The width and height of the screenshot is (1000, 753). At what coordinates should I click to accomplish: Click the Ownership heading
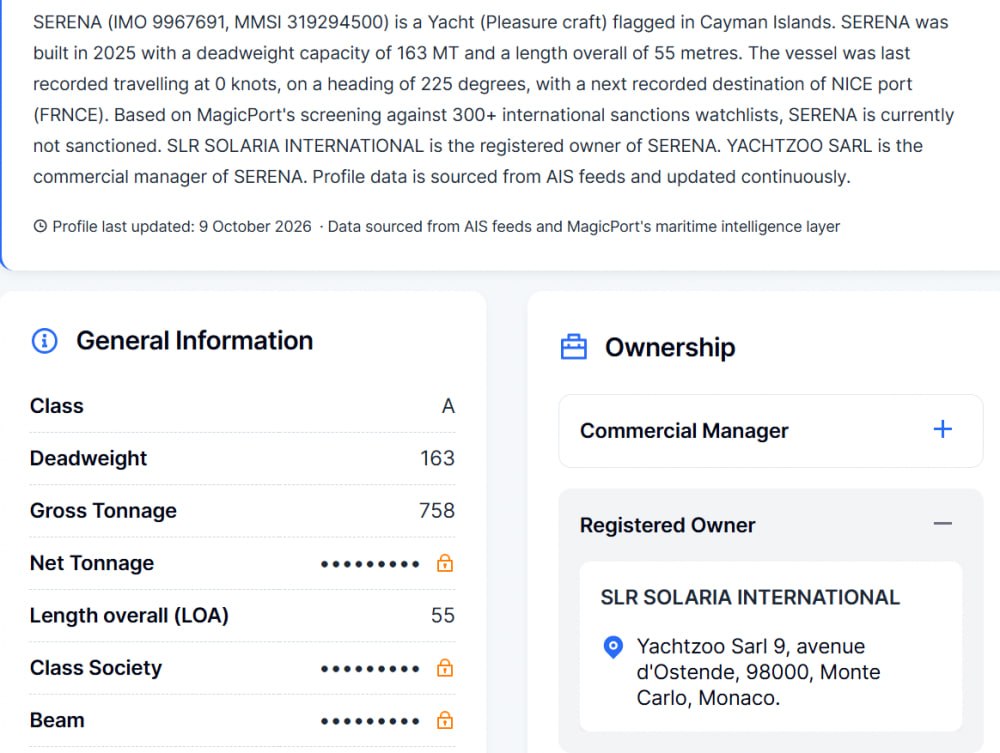coord(670,347)
